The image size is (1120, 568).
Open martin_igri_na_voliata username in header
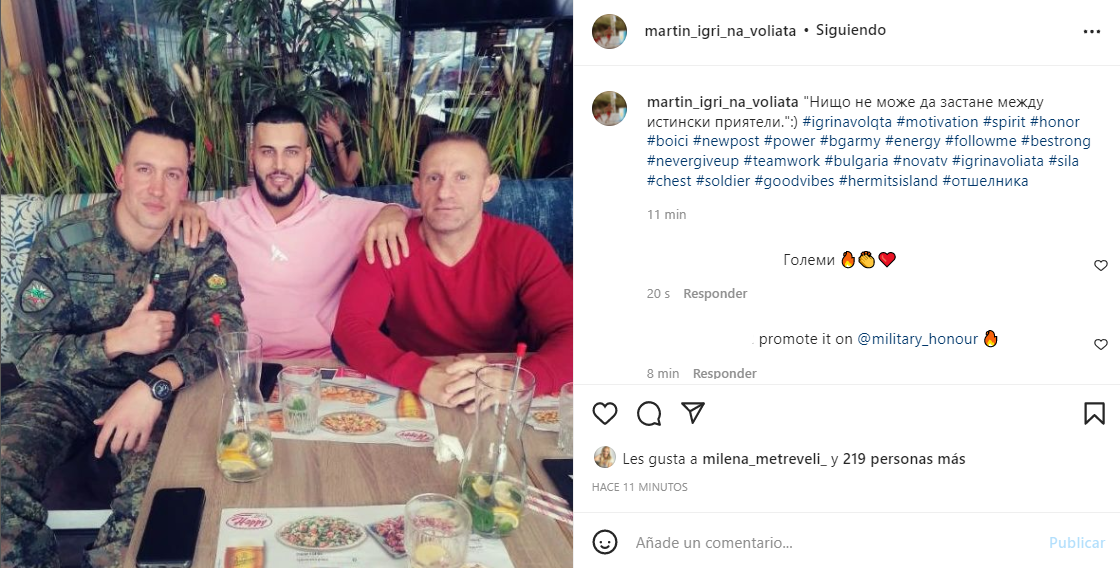[720, 31]
